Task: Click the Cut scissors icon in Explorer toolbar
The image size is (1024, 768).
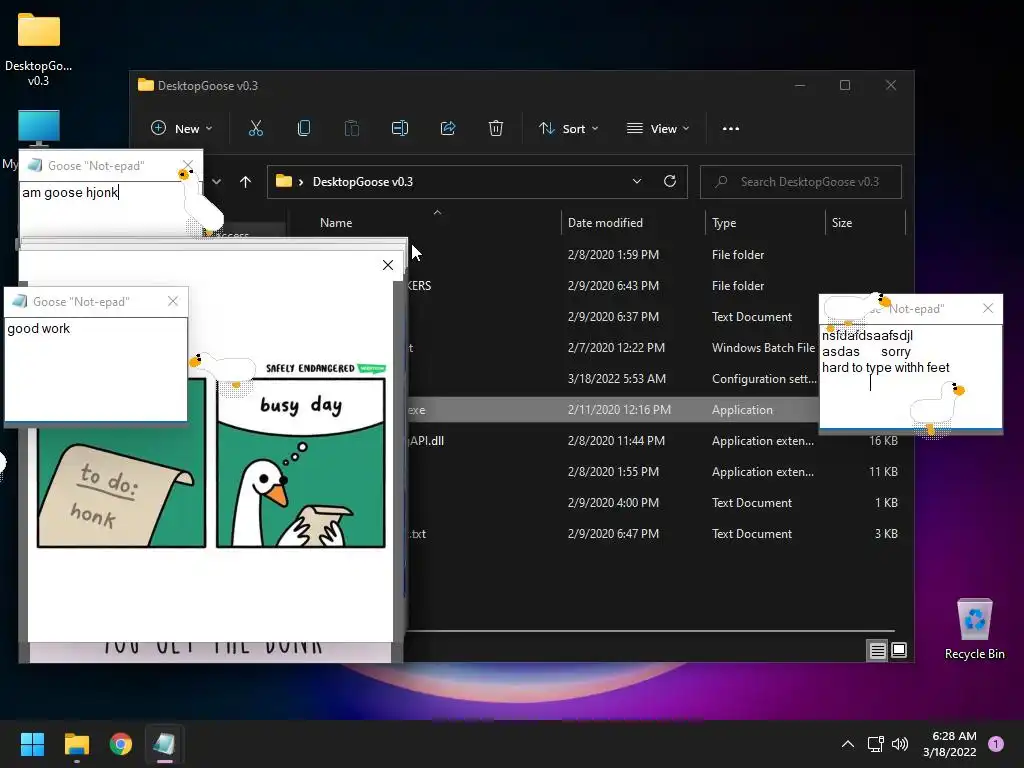Action: tap(255, 129)
